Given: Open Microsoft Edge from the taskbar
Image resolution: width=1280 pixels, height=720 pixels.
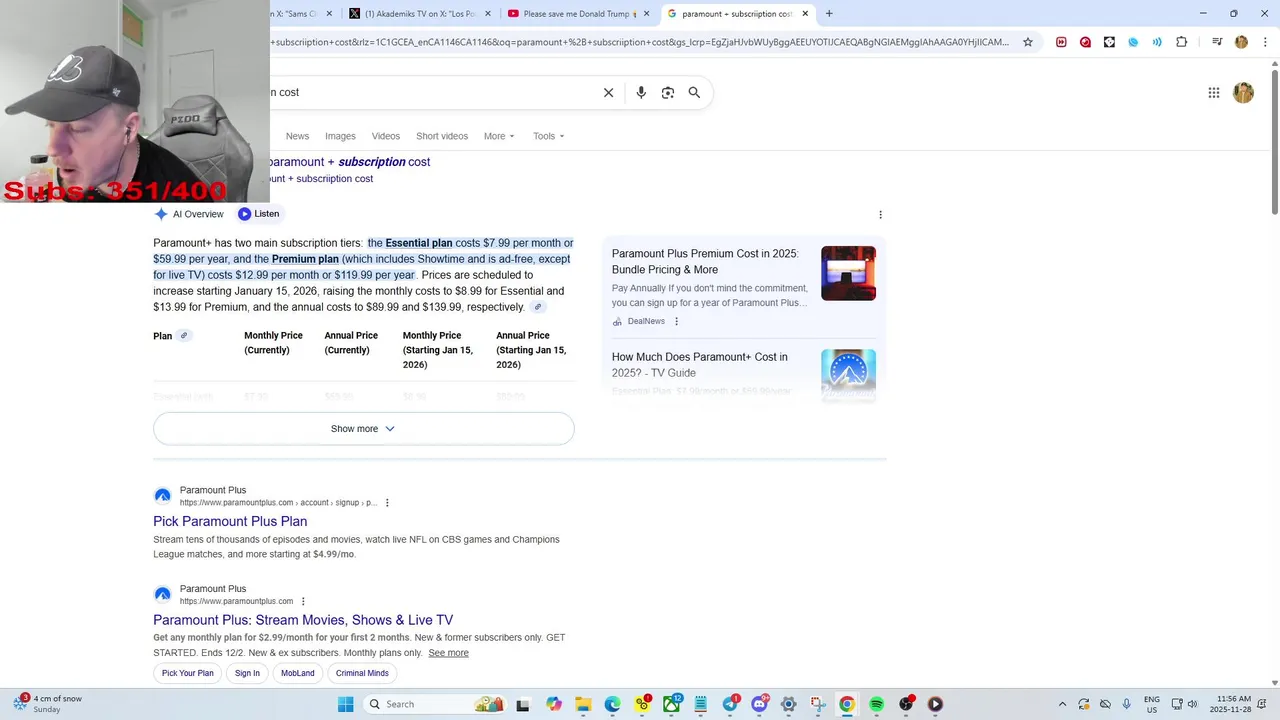Looking at the screenshot, I should pyautogui.click(x=612, y=704).
